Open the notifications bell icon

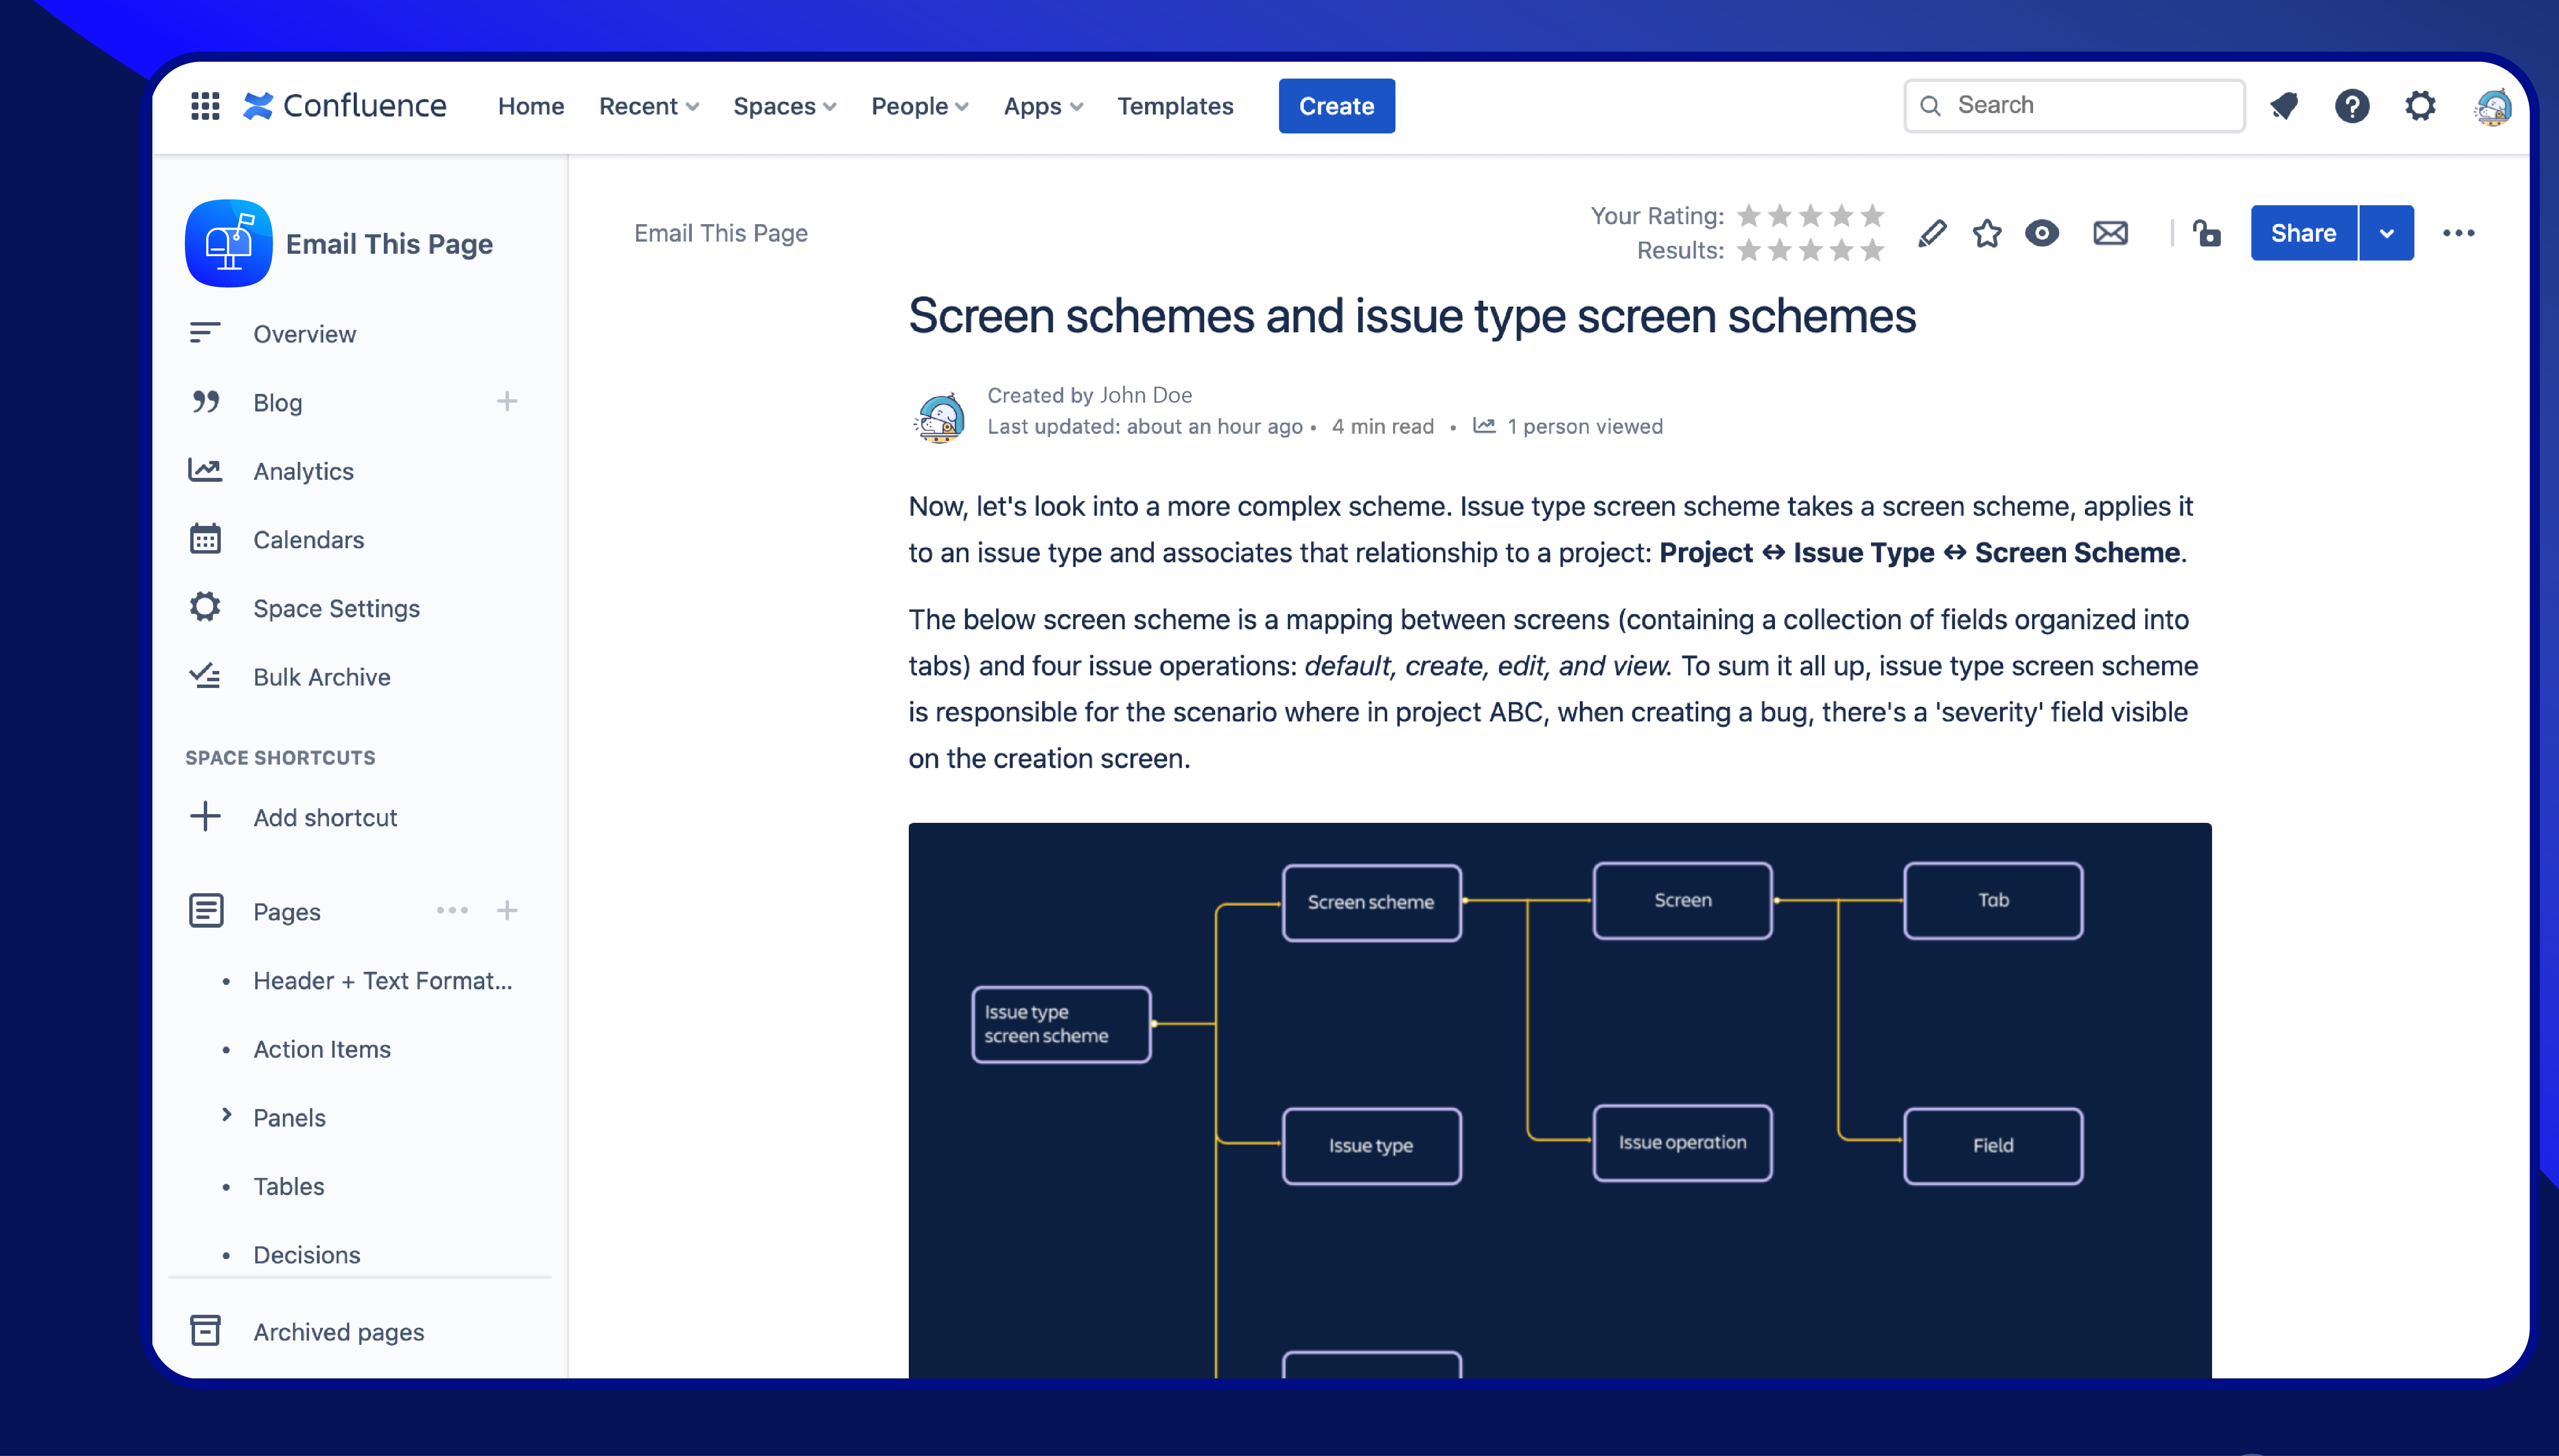coord(2284,106)
